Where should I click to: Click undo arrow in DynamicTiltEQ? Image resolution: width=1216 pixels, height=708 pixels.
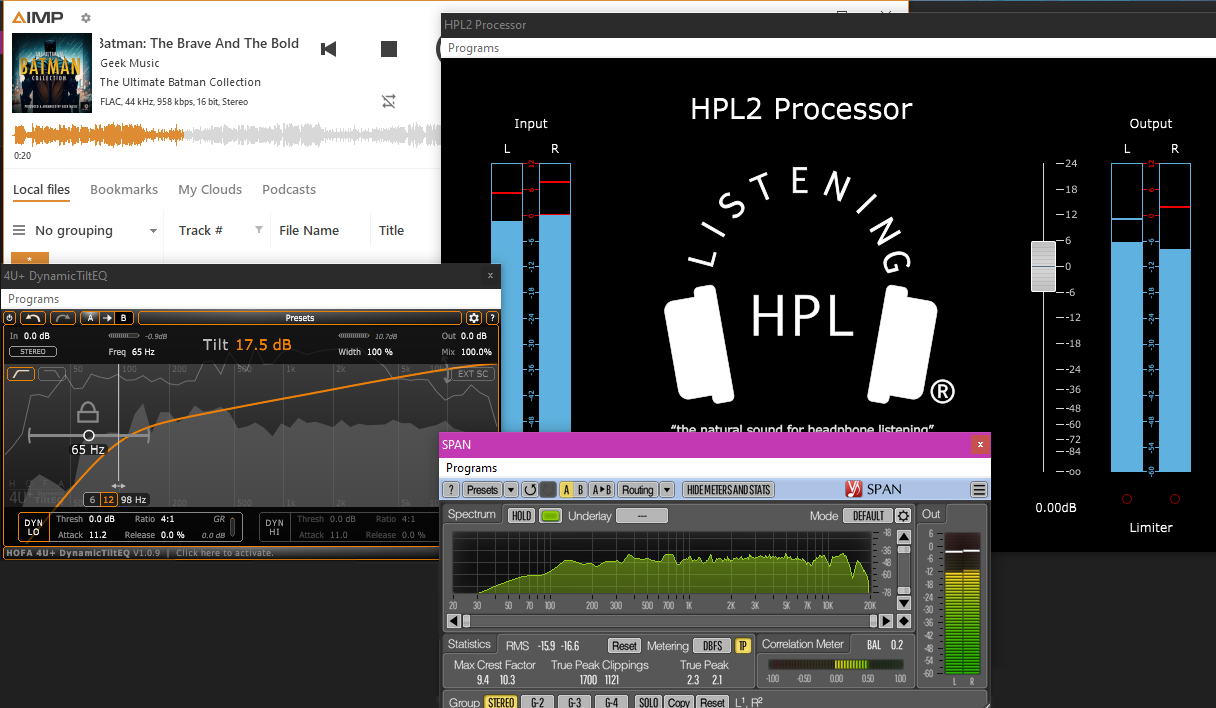pos(33,318)
